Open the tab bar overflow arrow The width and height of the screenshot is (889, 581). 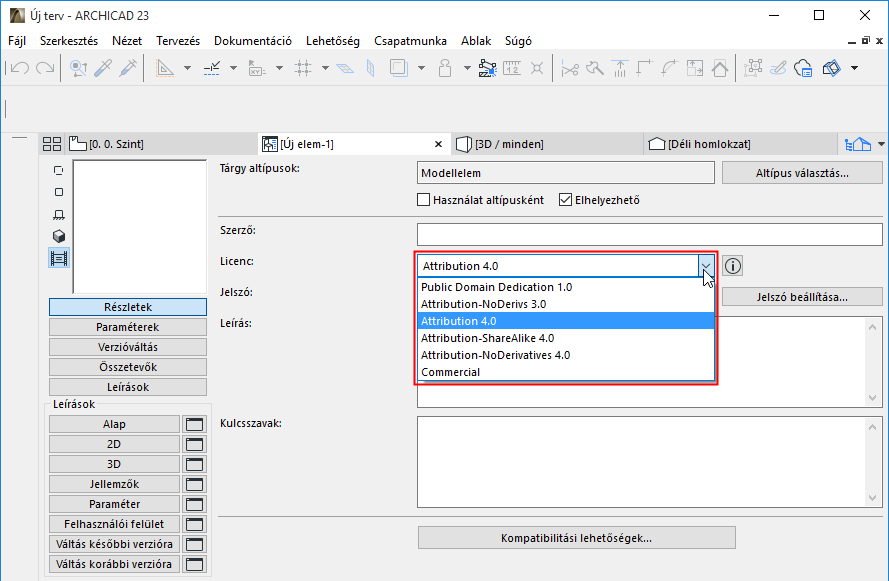(x=880, y=144)
